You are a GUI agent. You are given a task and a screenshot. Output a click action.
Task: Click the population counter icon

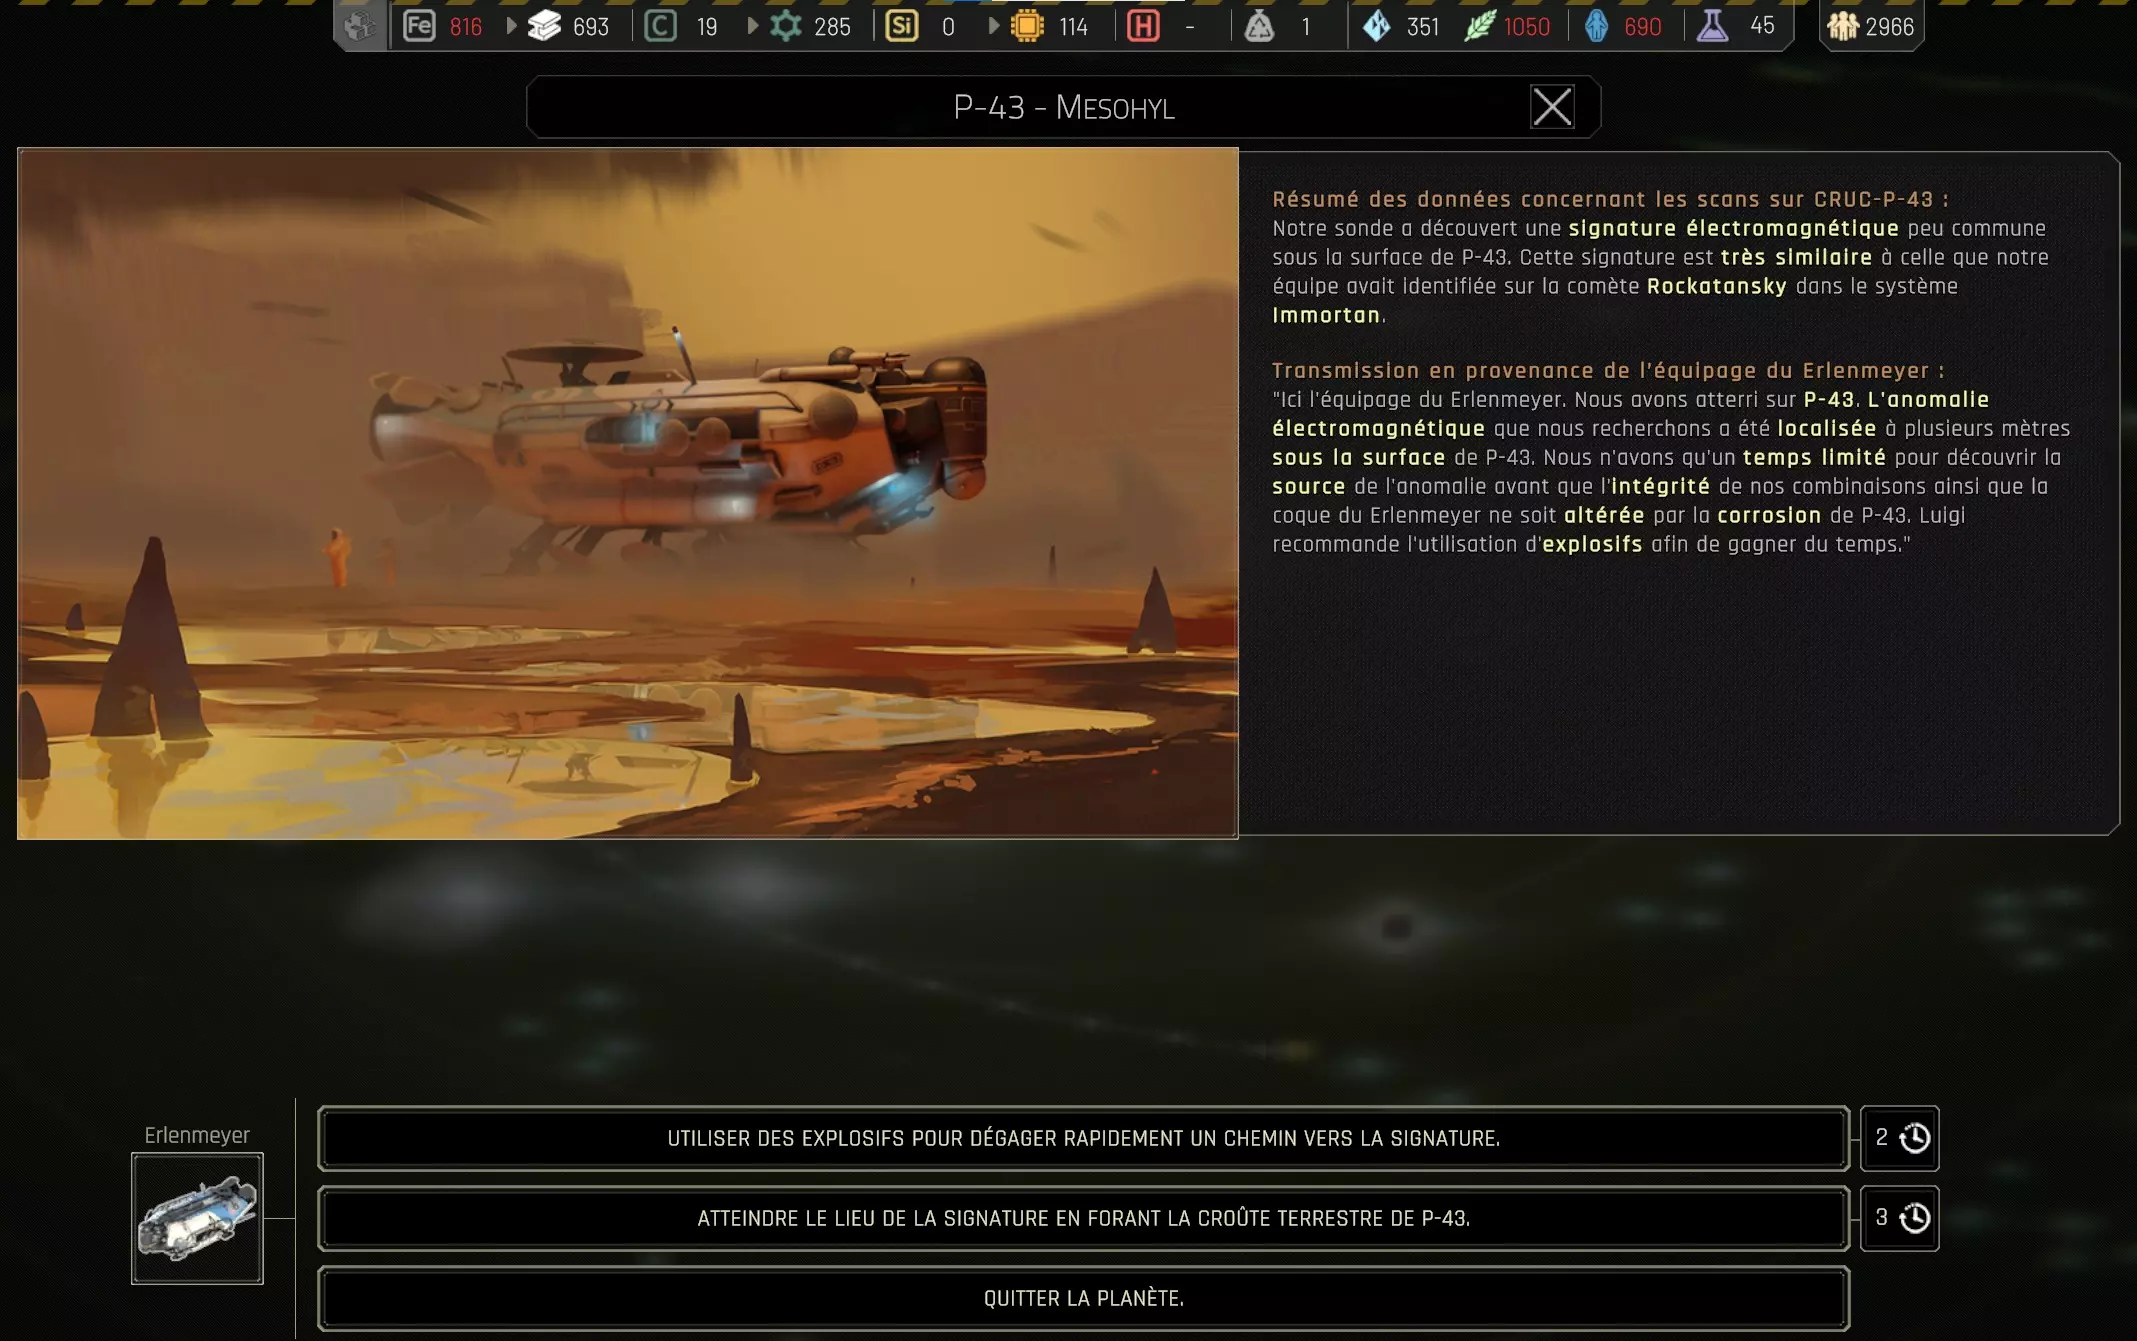1842,26
